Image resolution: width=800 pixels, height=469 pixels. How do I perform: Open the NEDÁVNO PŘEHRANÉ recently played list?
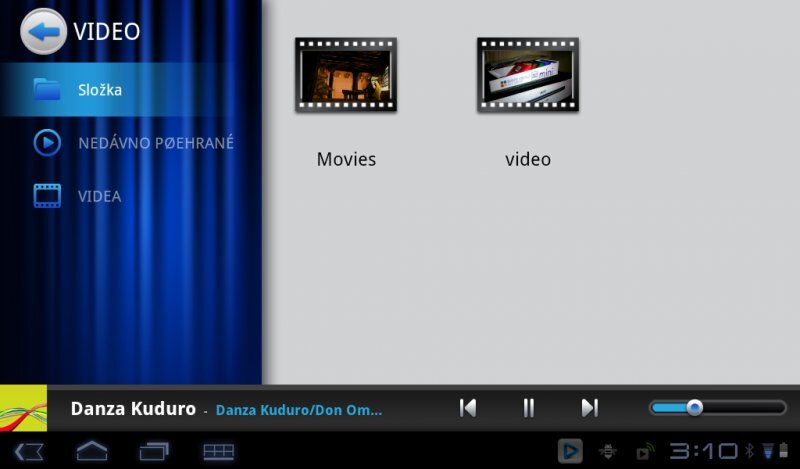pyautogui.click(x=155, y=143)
